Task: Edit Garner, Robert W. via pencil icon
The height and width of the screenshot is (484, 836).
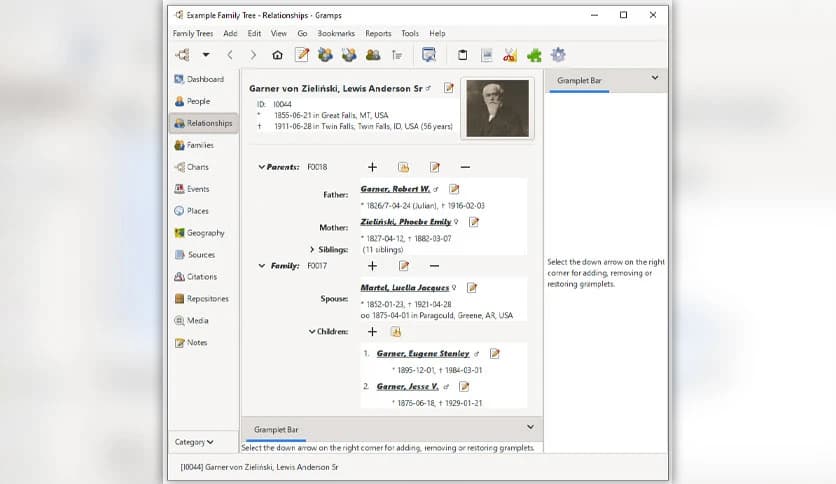Action: 454,189
